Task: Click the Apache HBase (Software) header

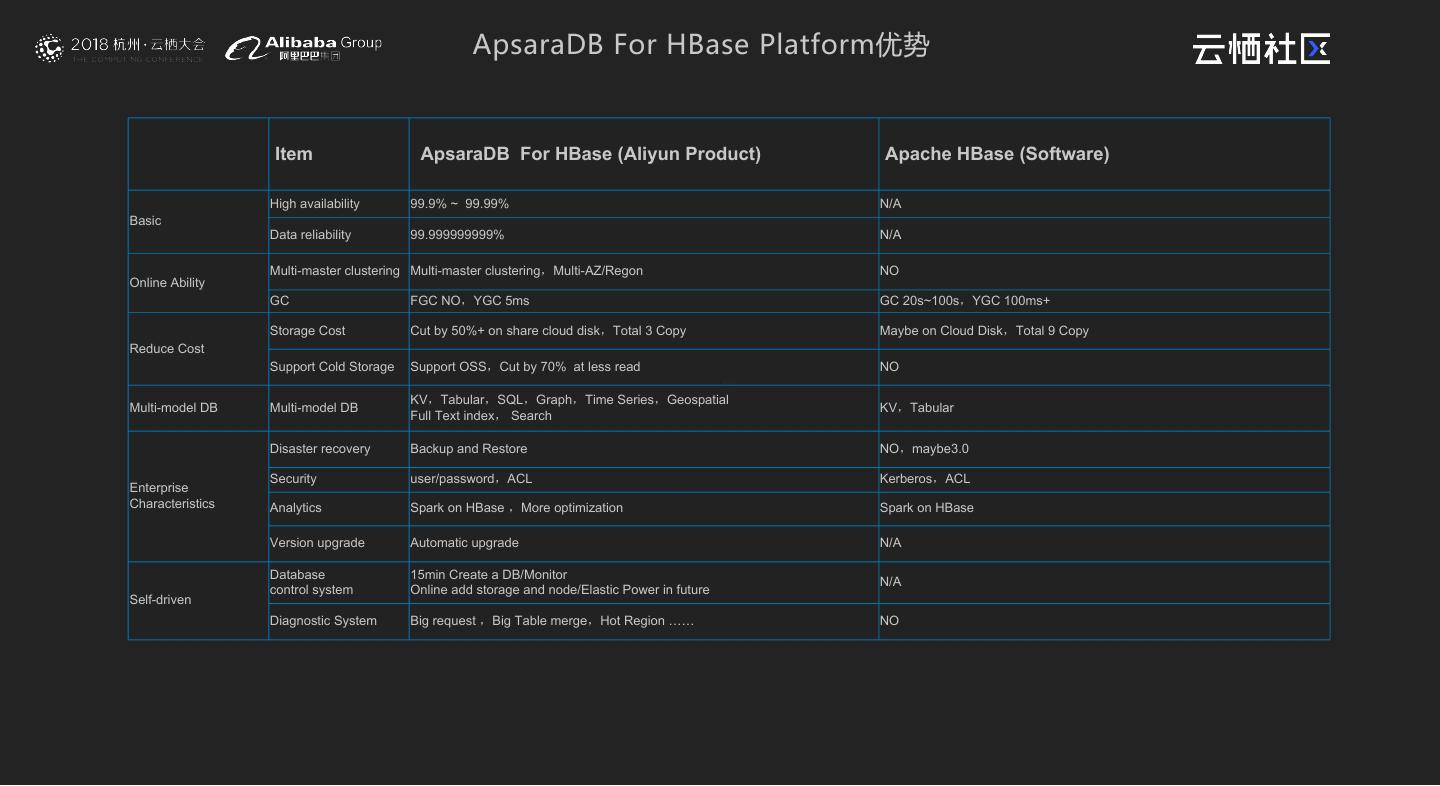Action: [996, 154]
